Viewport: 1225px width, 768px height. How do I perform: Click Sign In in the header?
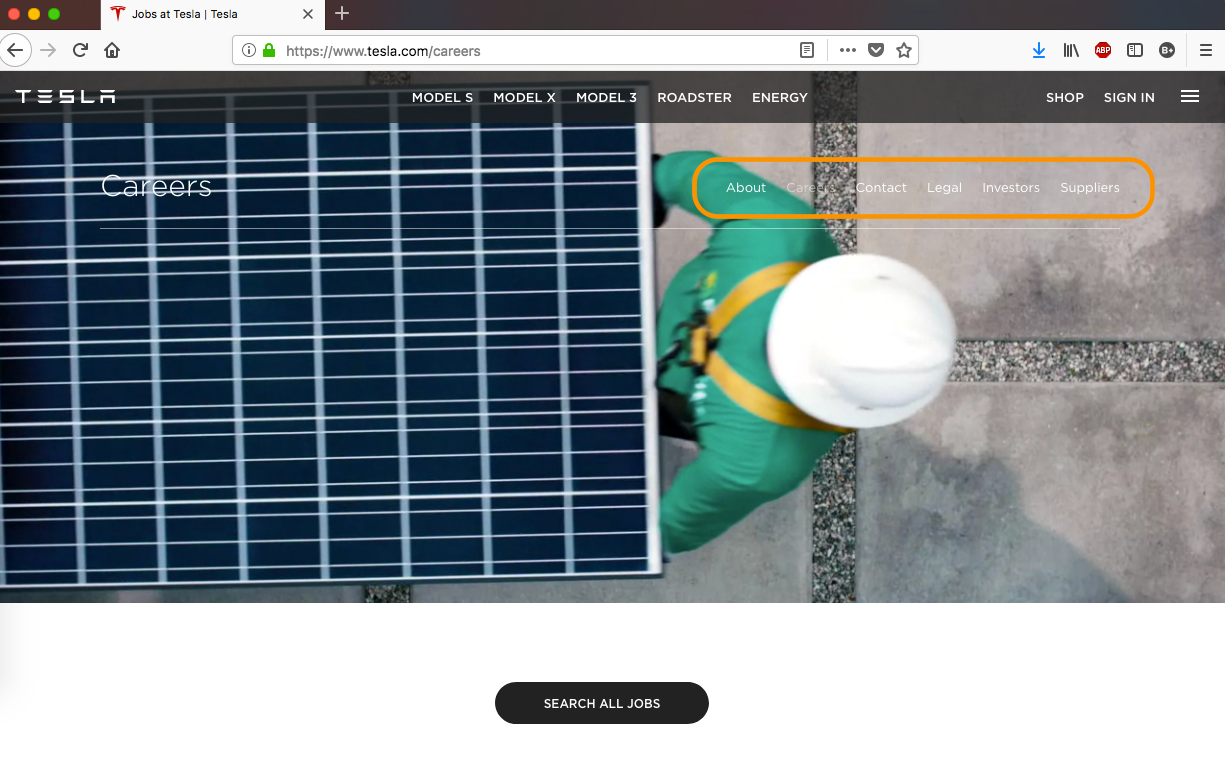click(1129, 98)
